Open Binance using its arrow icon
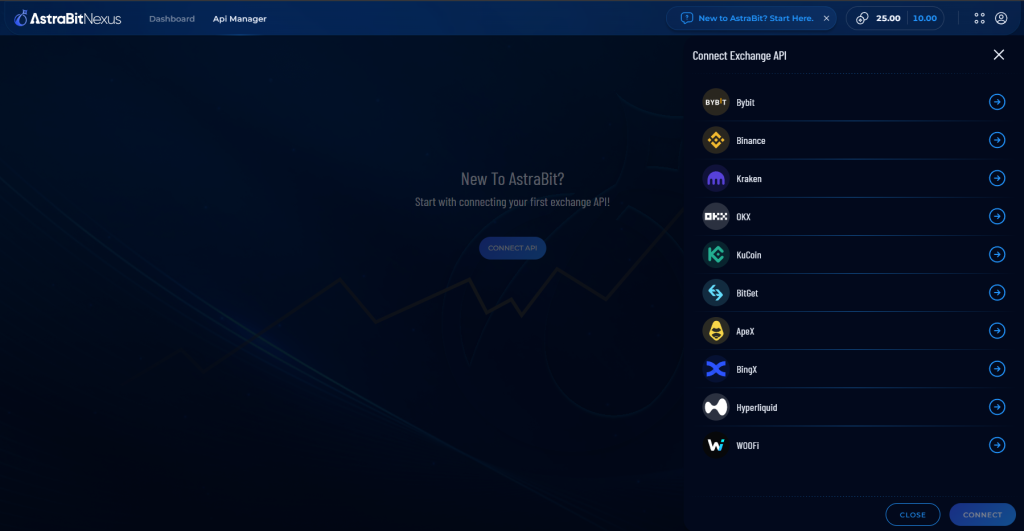This screenshot has height=531, width=1024. click(997, 140)
